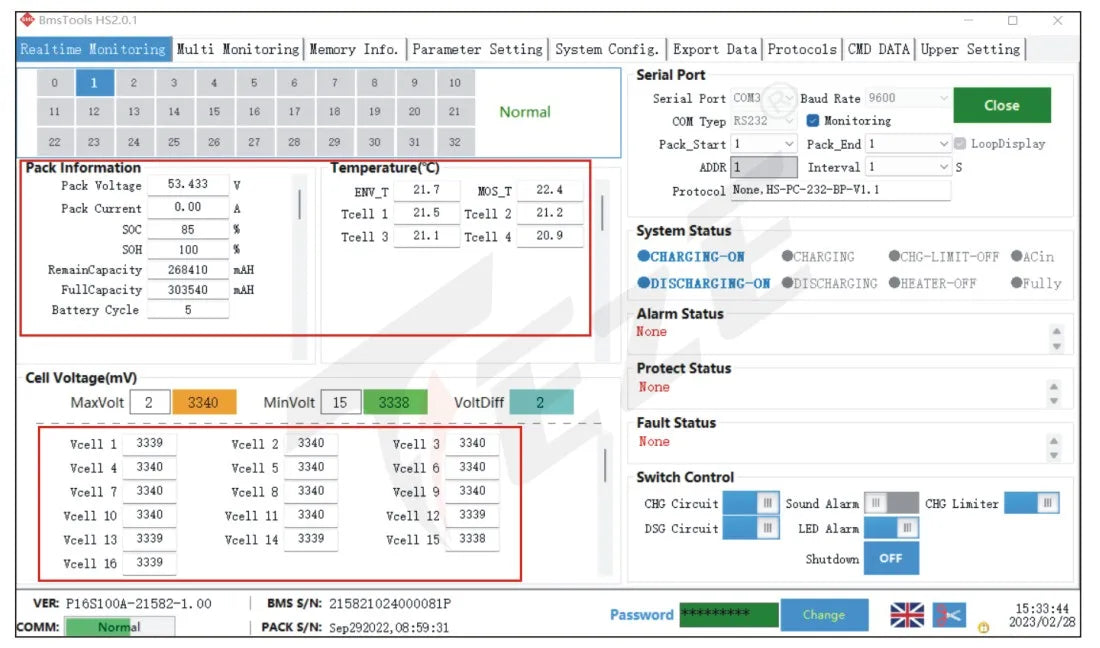Select pack number 10 in the pack grid
This screenshot has width=1100, height=648.
[x=454, y=84]
